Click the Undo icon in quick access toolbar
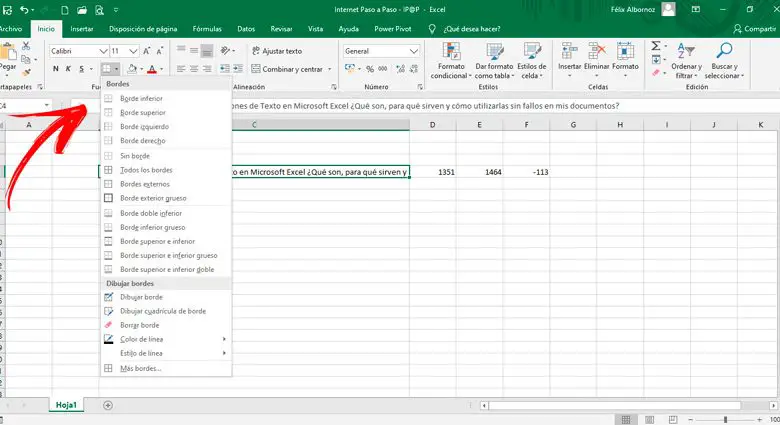 point(23,9)
